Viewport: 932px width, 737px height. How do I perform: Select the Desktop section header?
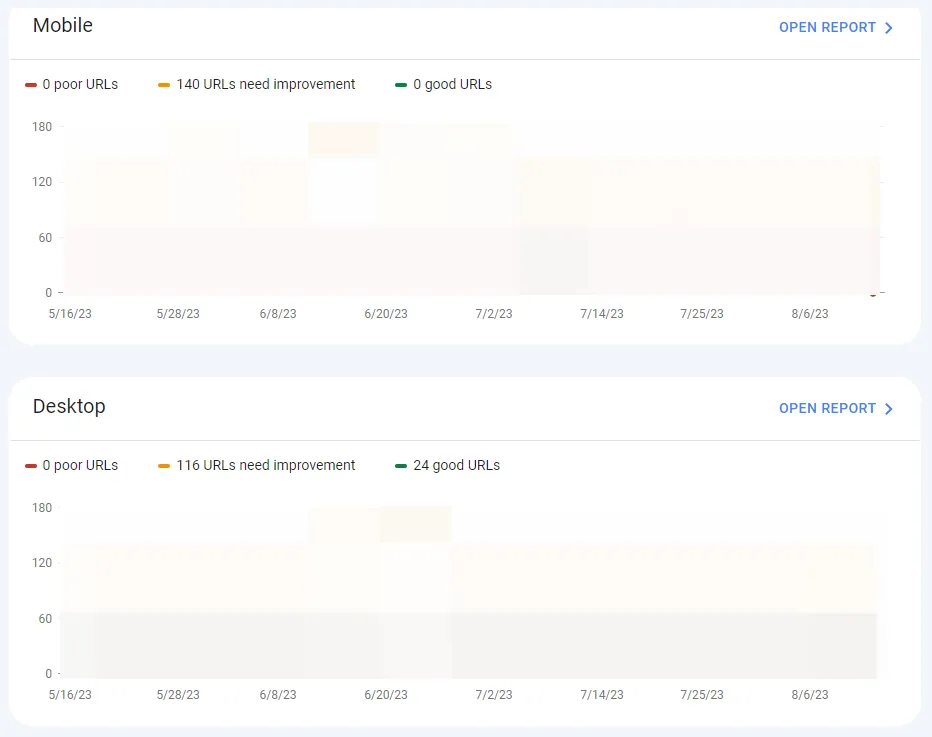point(69,407)
